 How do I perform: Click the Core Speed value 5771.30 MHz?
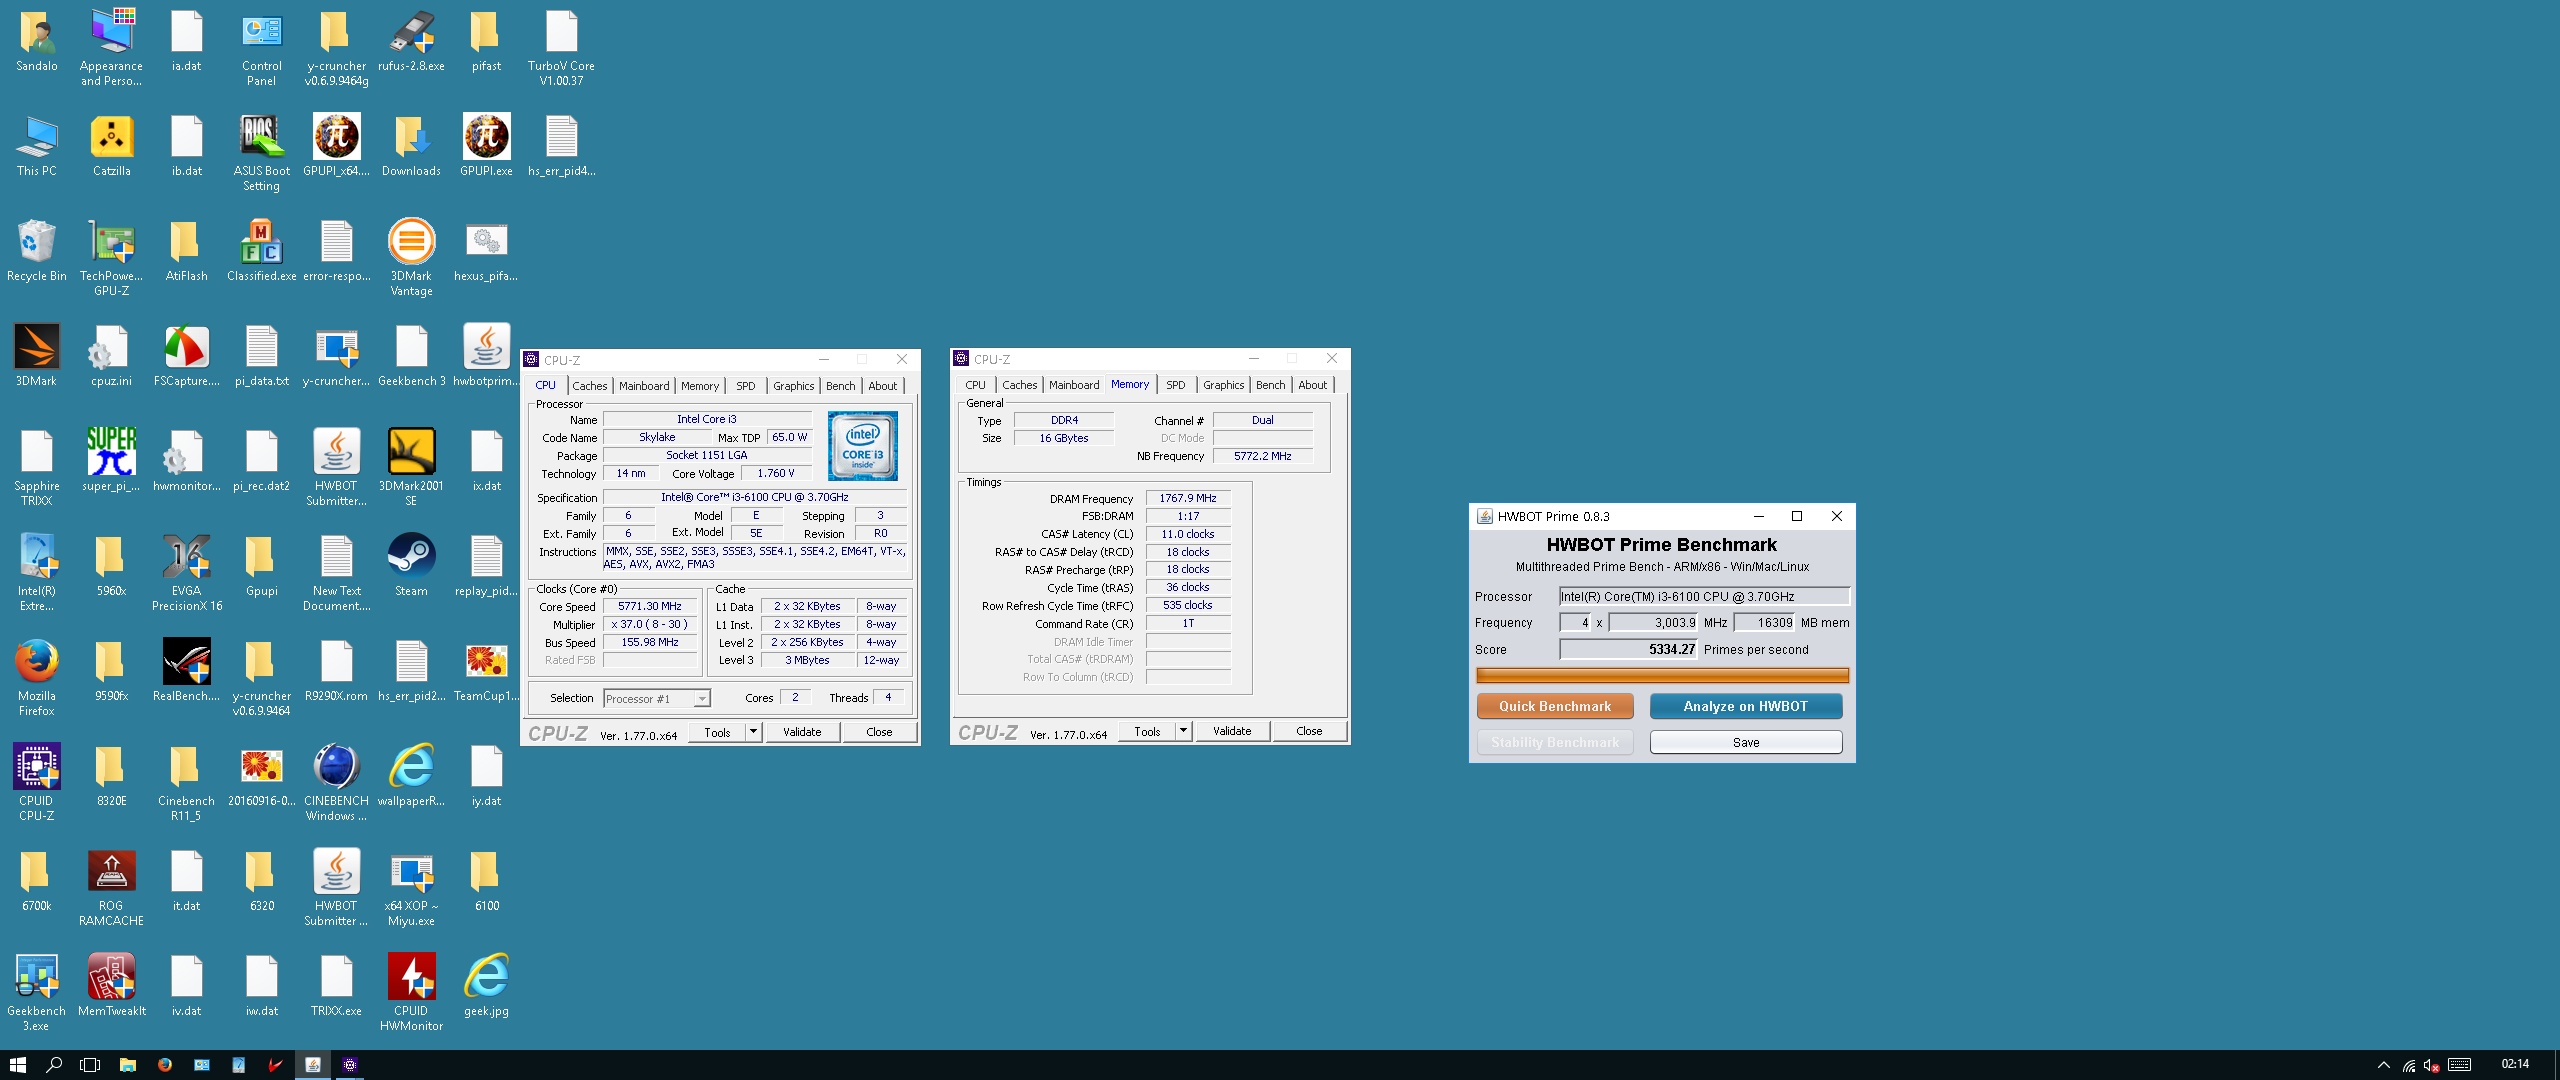[x=650, y=606]
